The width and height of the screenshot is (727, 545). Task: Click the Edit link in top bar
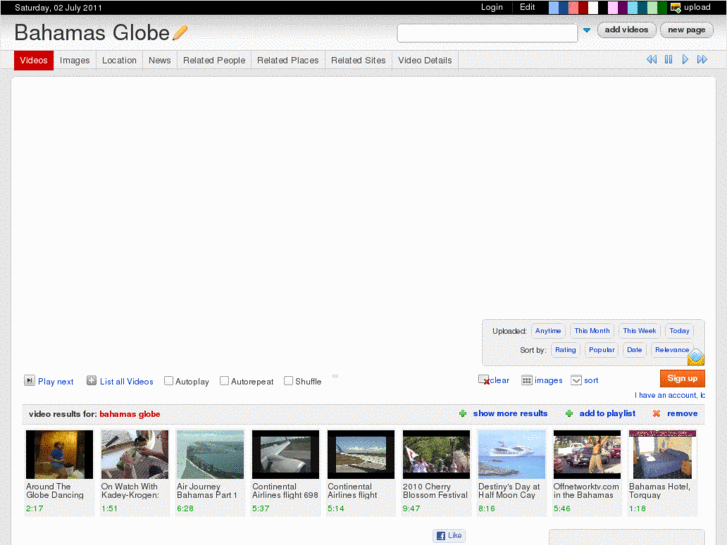pyautogui.click(x=527, y=7)
